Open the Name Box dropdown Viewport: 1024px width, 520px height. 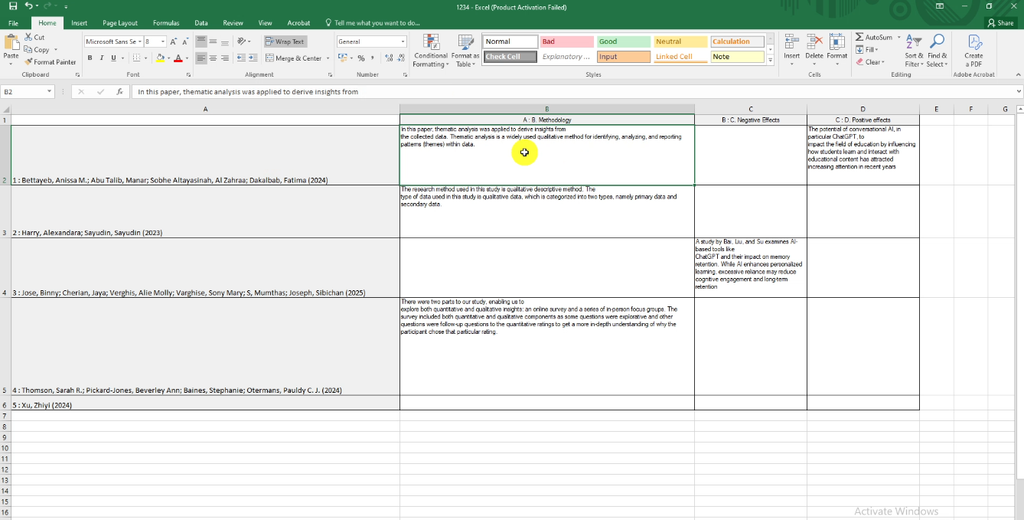coord(49,92)
